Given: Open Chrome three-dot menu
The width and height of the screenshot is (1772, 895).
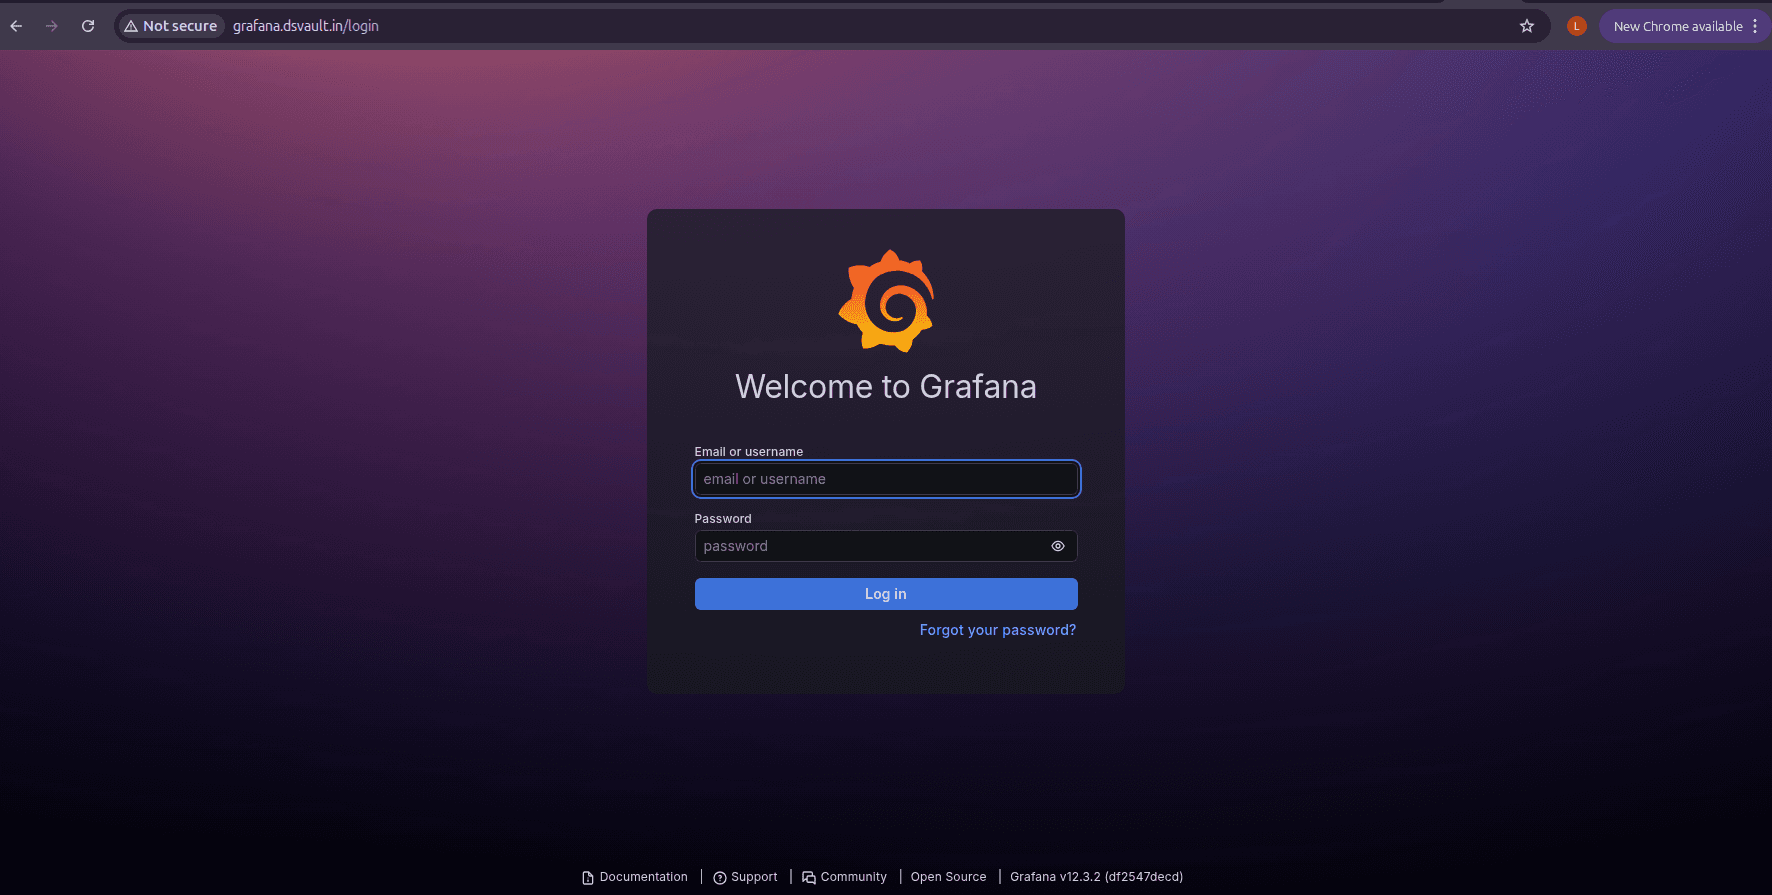Looking at the screenshot, I should [1755, 26].
